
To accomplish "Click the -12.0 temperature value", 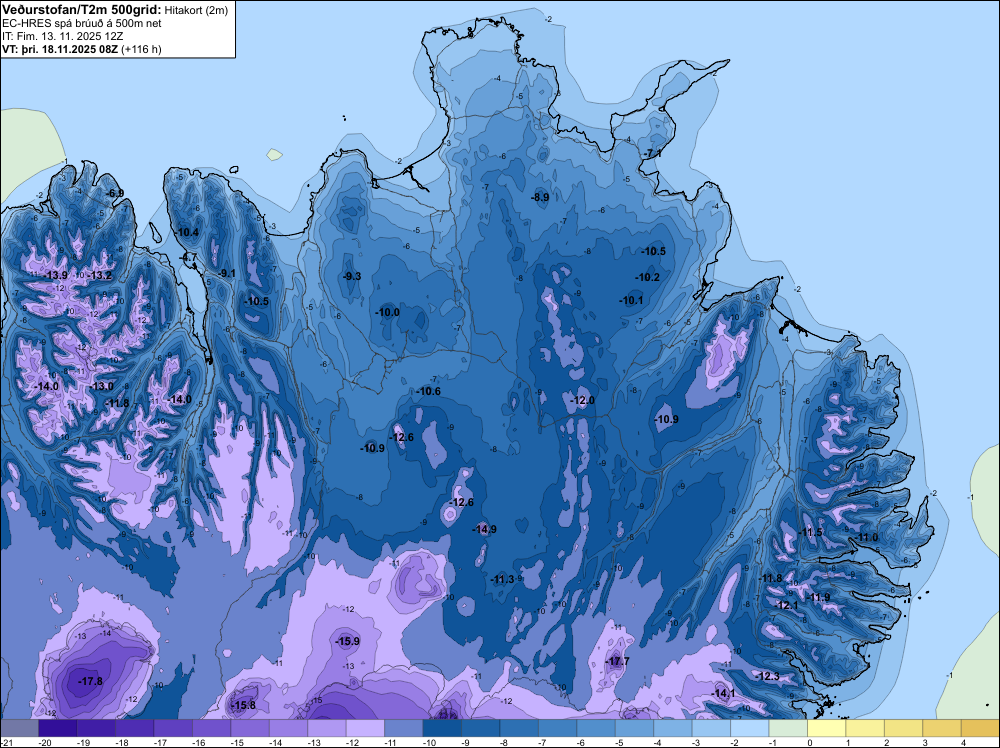I will pos(583,400).
